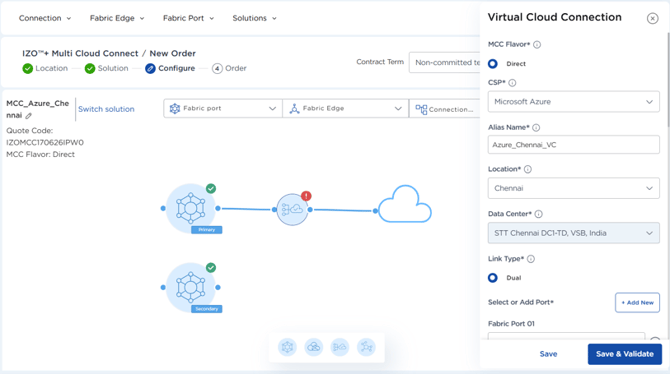Open the Connection menu
This screenshot has width=670, height=374.
45,18
